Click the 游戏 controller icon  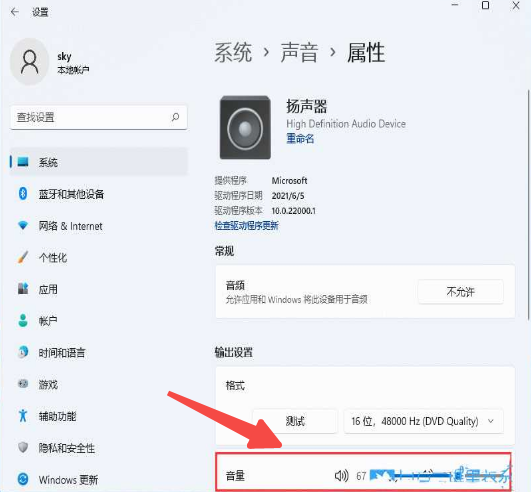coord(23,384)
